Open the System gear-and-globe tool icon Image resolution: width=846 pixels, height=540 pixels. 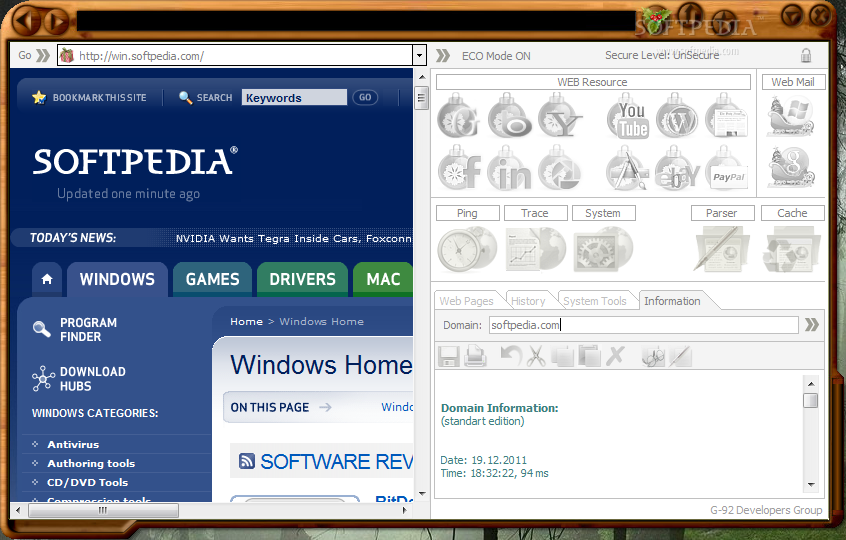(603, 249)
